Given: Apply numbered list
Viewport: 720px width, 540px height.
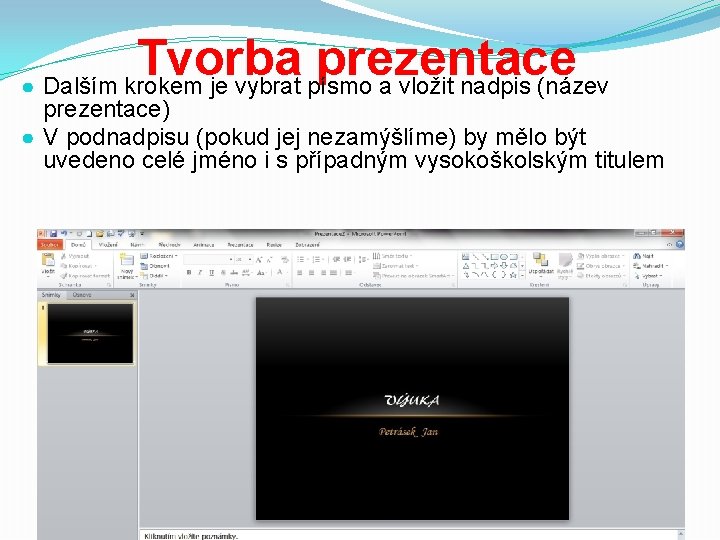Looking at the screenshot, I should (318, 259).
